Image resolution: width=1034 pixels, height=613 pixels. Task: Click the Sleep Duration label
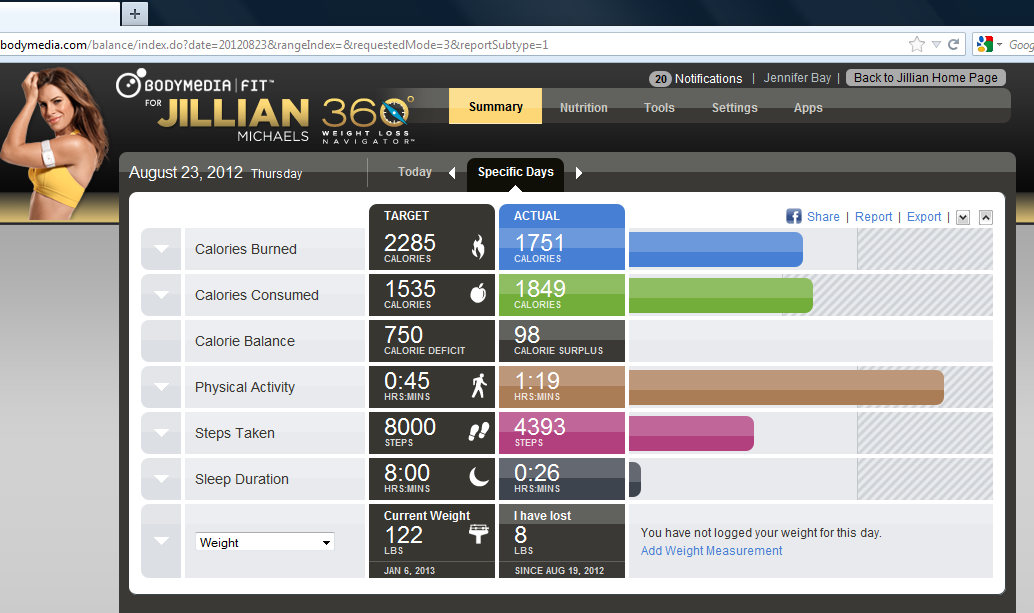(x=242, y=479)
